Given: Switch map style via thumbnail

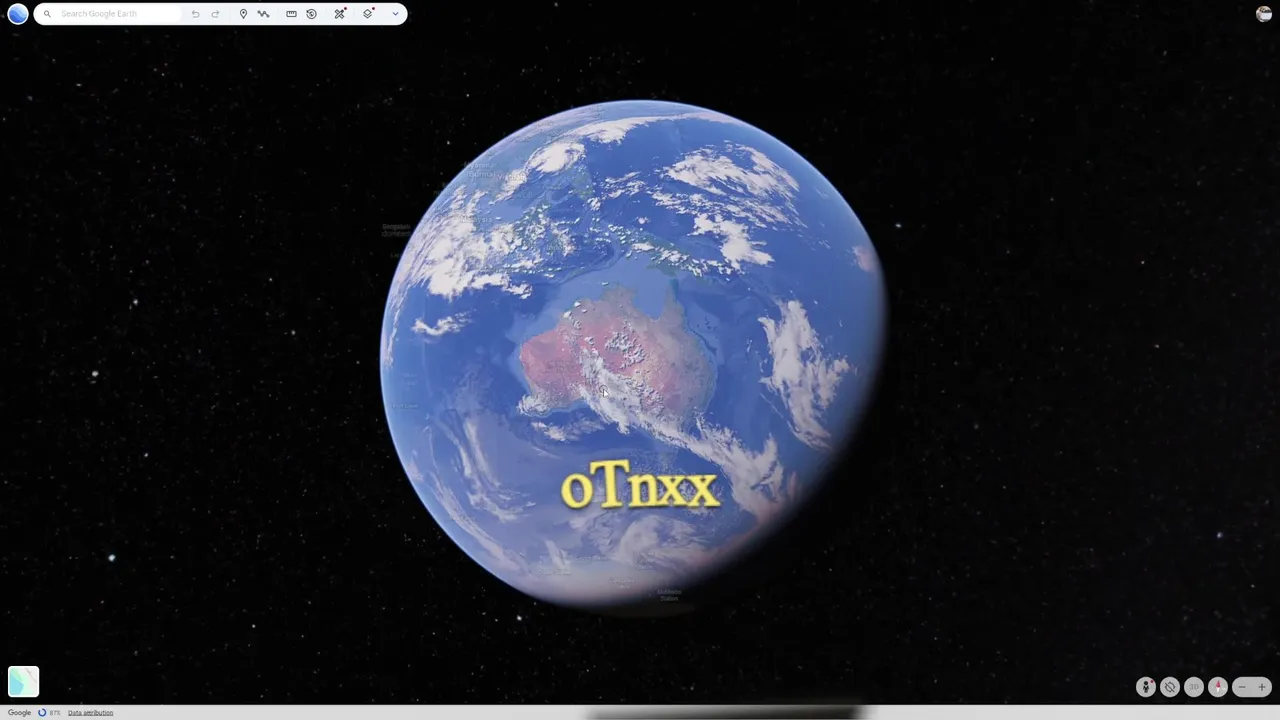Looking at the screenshot, I should [x=24, y=681].
